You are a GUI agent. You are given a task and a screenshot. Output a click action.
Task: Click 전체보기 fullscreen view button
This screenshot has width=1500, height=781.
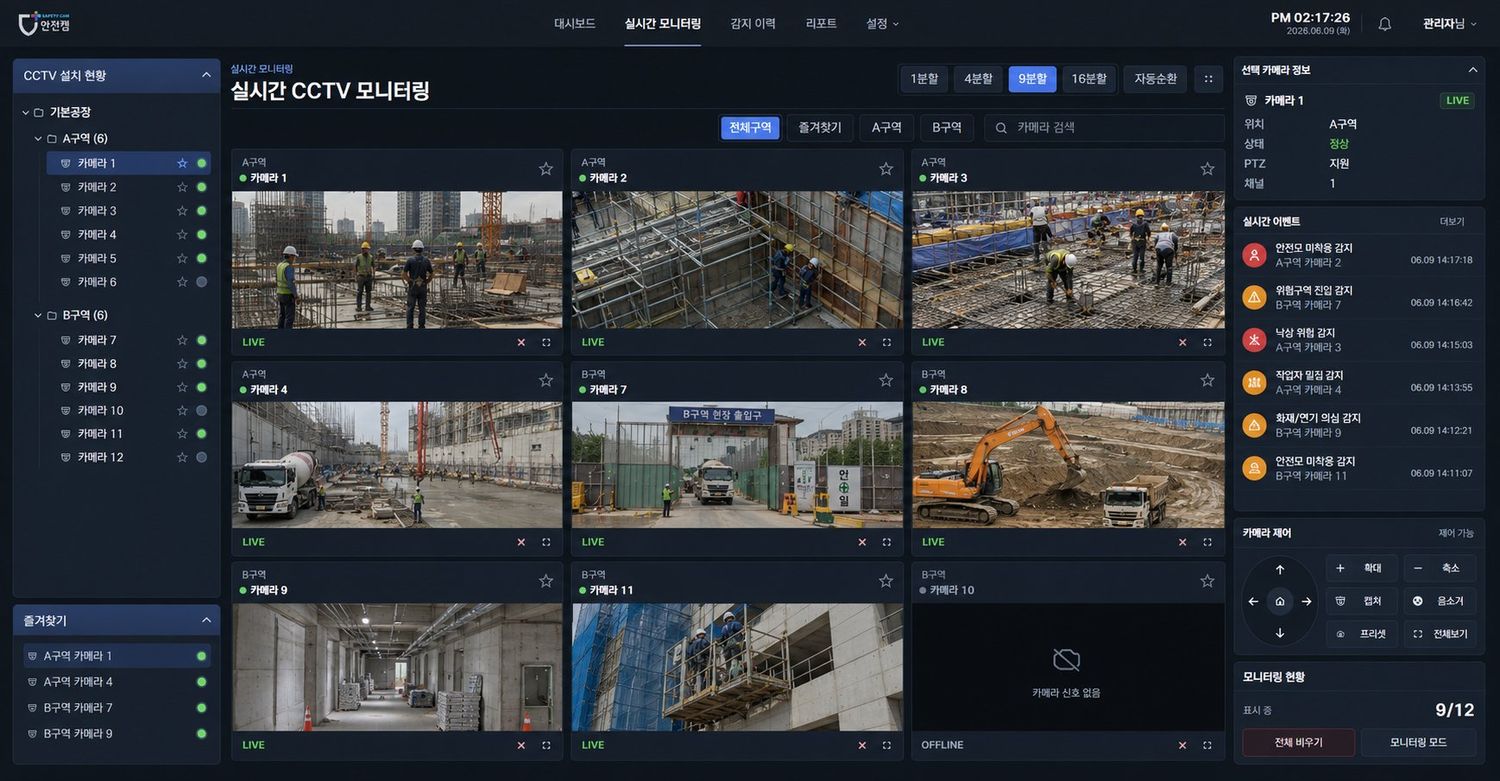click(x=1440, y=634)
